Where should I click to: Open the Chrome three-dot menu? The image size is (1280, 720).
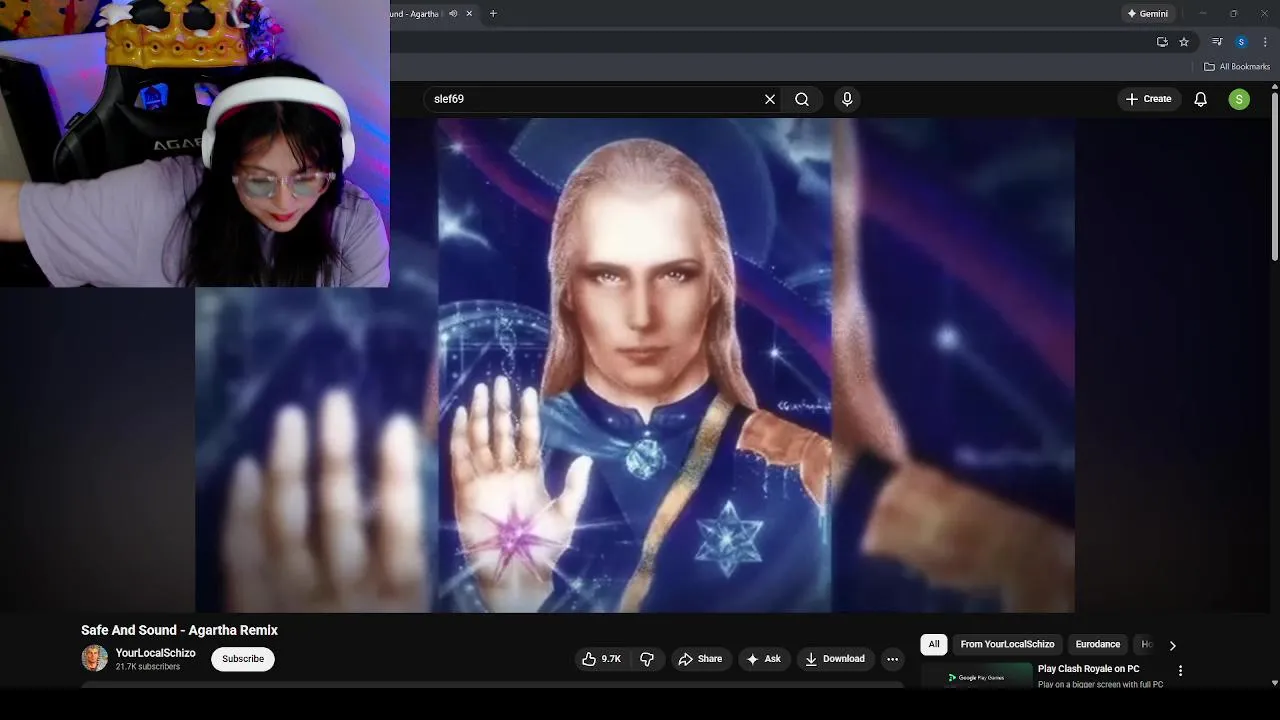click(1265, 42)
